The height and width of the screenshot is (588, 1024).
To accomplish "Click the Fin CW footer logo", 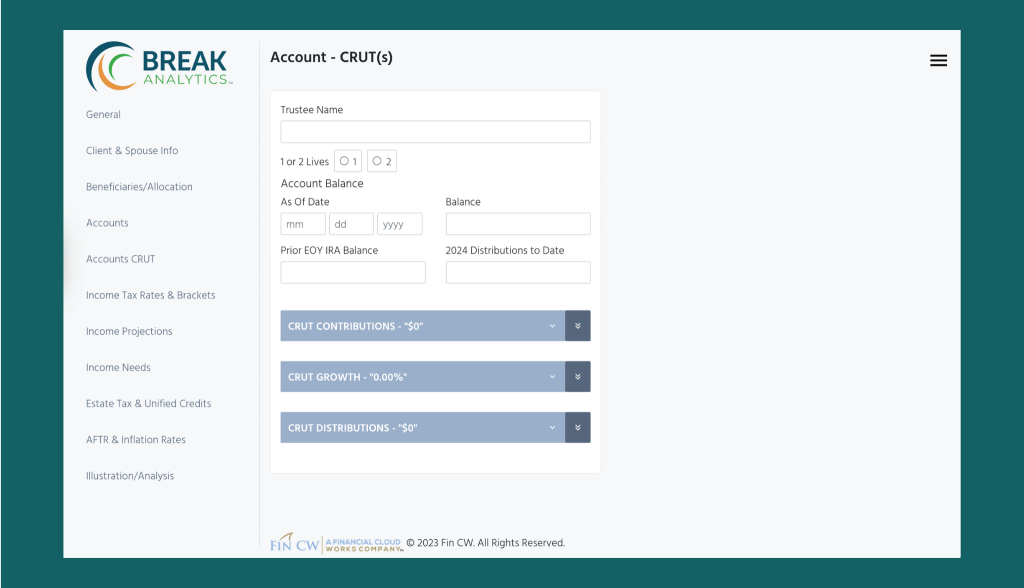I will tap(336, 543).
